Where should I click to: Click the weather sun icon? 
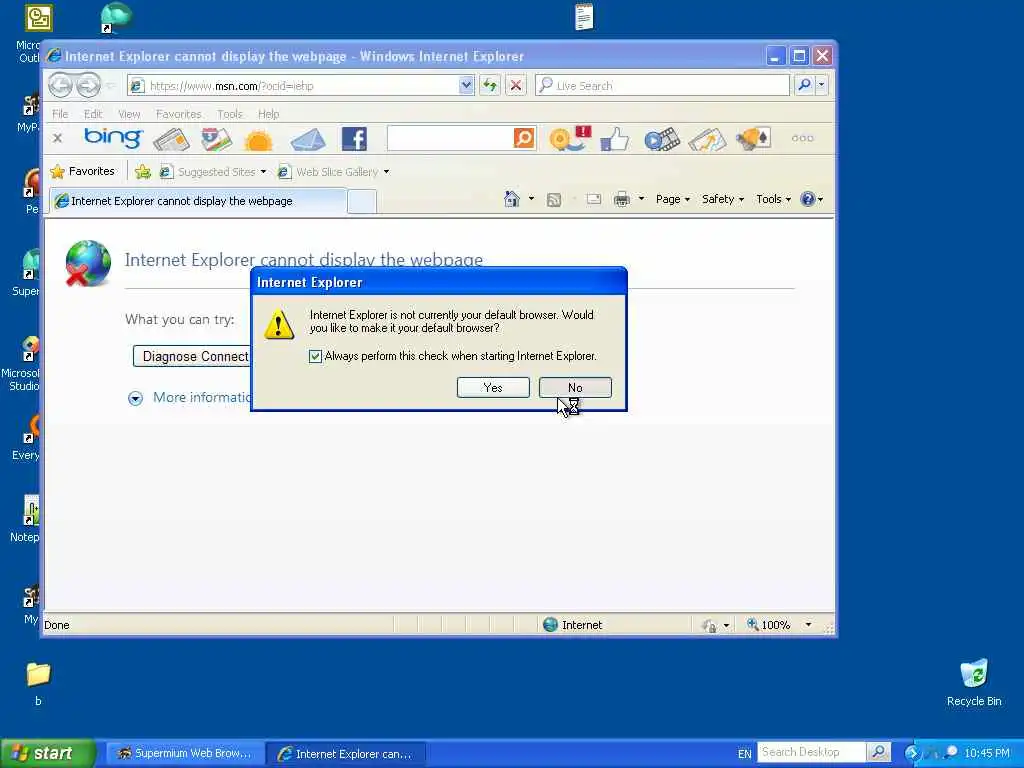pyautogui.click(x=259, y=140)
